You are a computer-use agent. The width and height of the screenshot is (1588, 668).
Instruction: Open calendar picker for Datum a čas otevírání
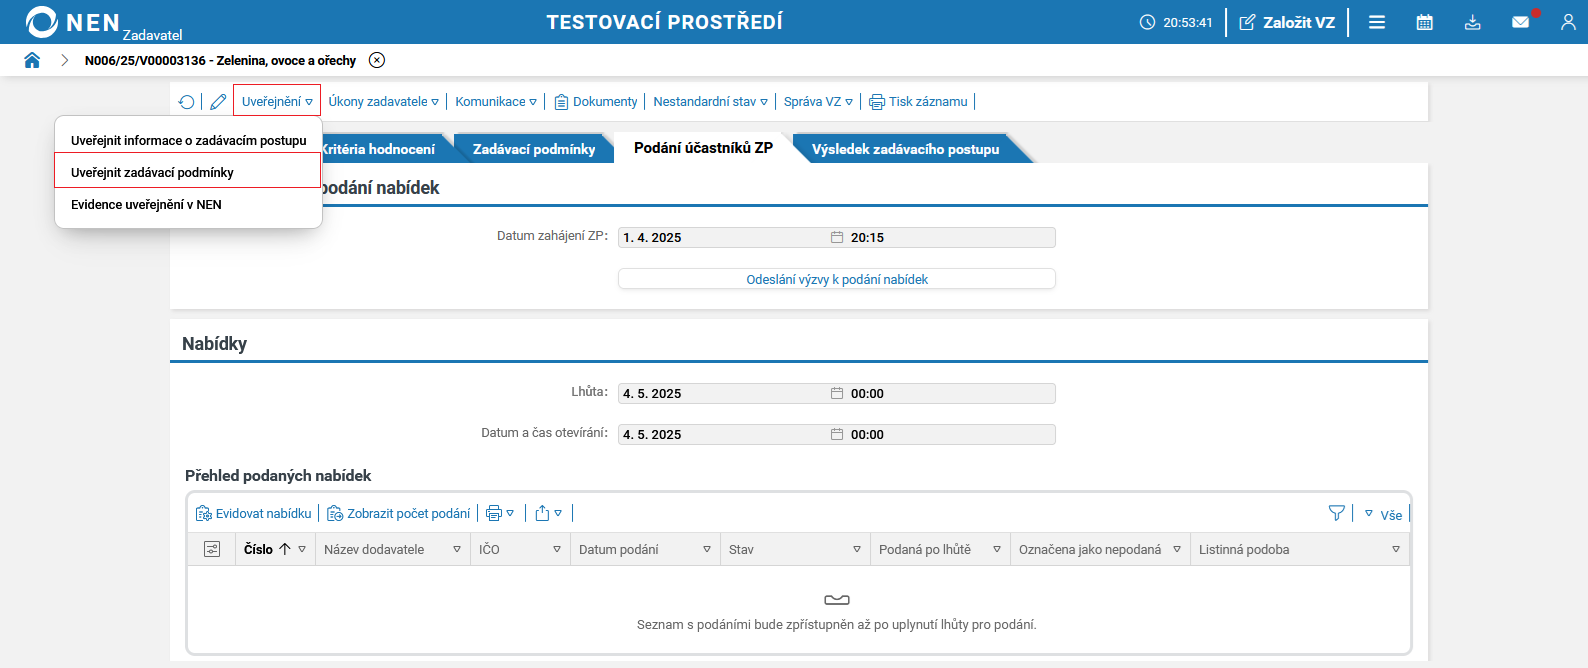[x=837, y=434]
